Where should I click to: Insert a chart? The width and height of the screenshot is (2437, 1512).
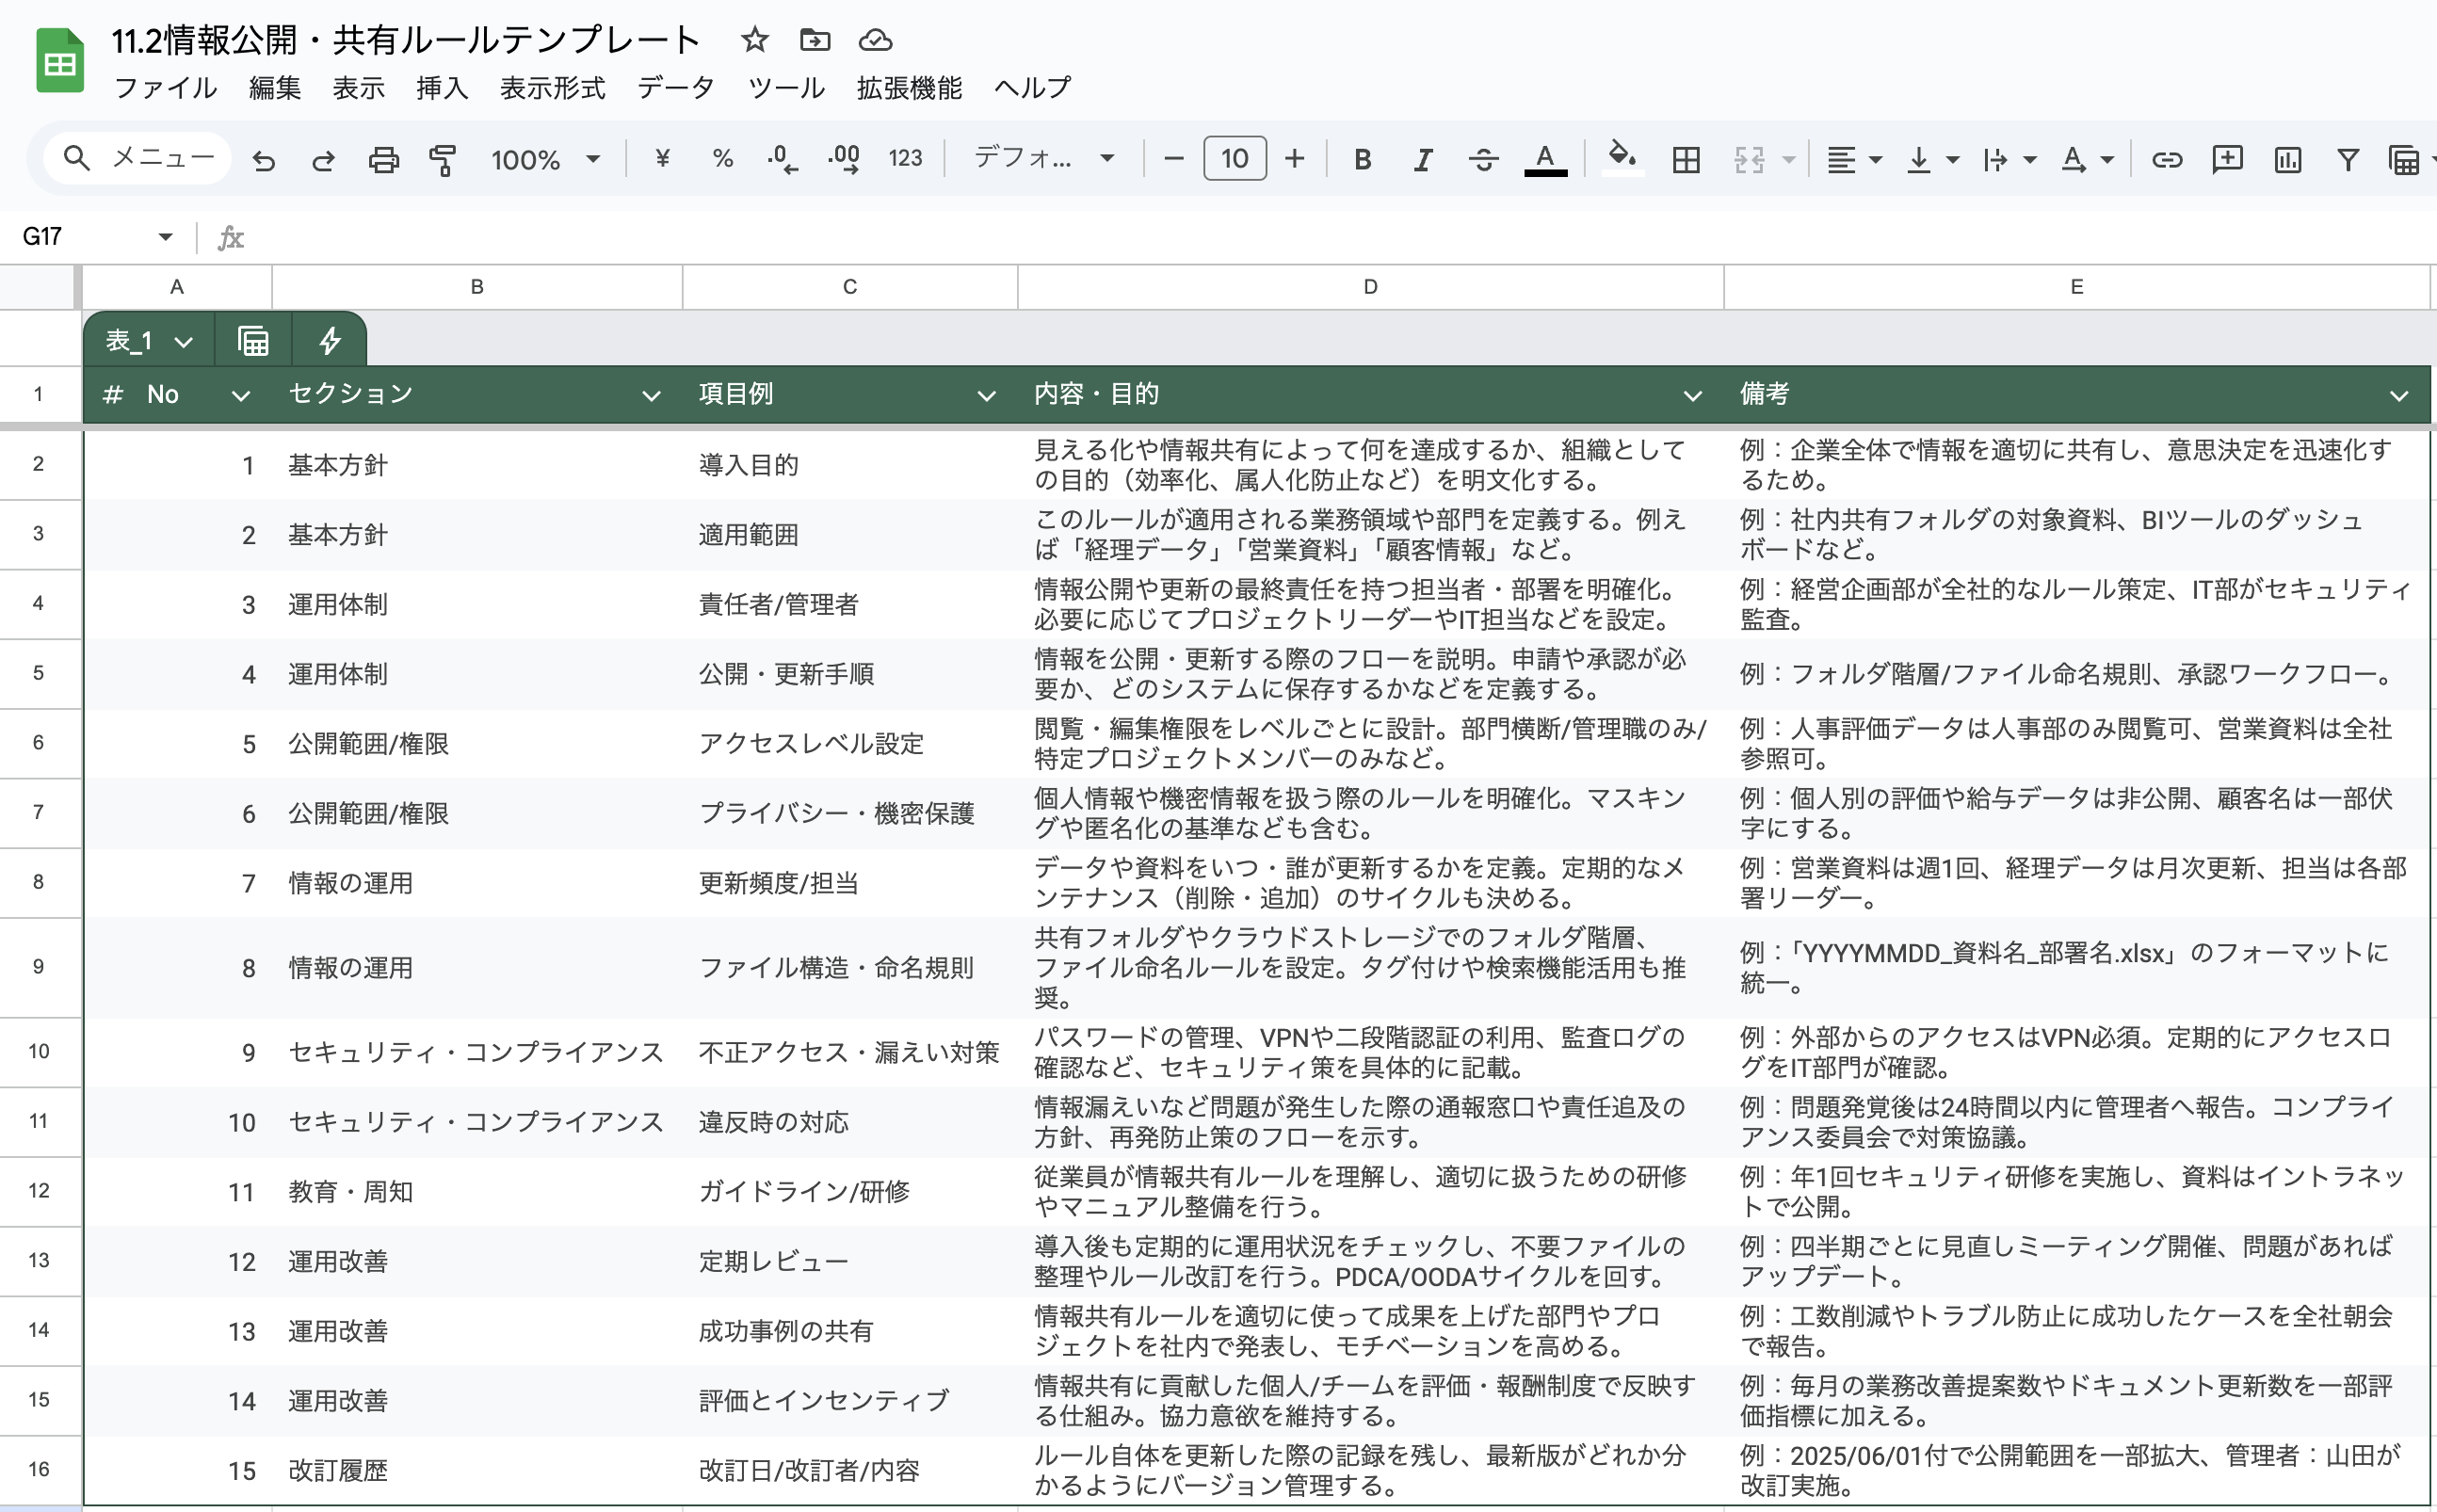pyautogui.click(x=2288, y=158)
